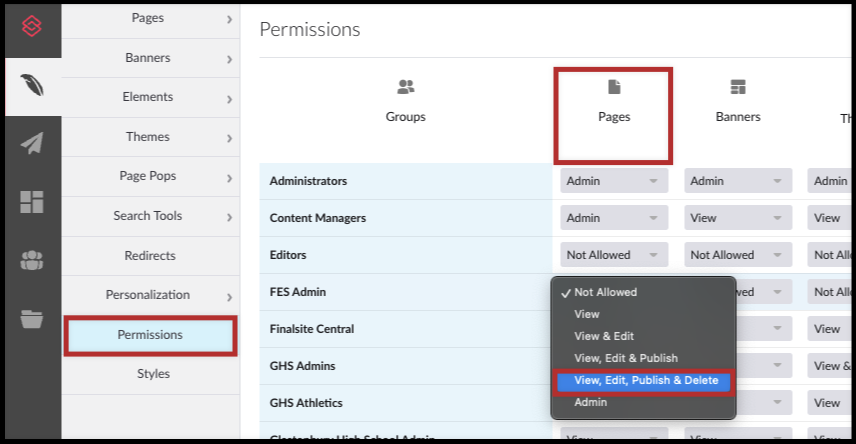
Task: Open Administrators Pages permission dropdown
Action: point(614,181)
